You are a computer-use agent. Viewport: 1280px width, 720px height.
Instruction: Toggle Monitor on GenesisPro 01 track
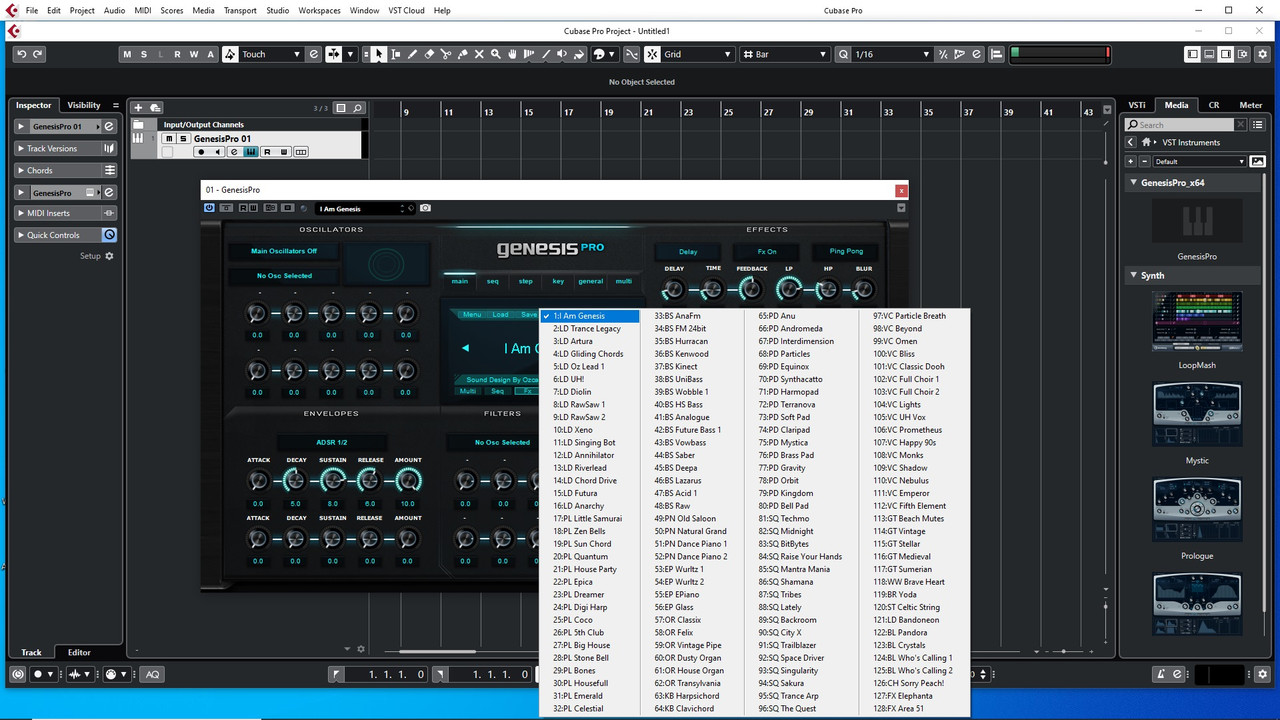218,152
